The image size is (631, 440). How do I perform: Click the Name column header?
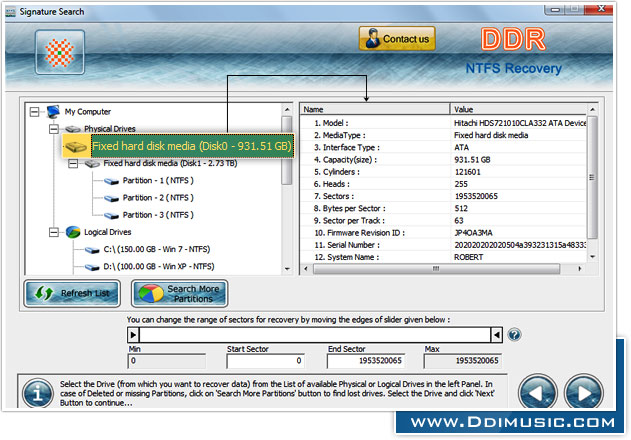[x=375, y=109]
